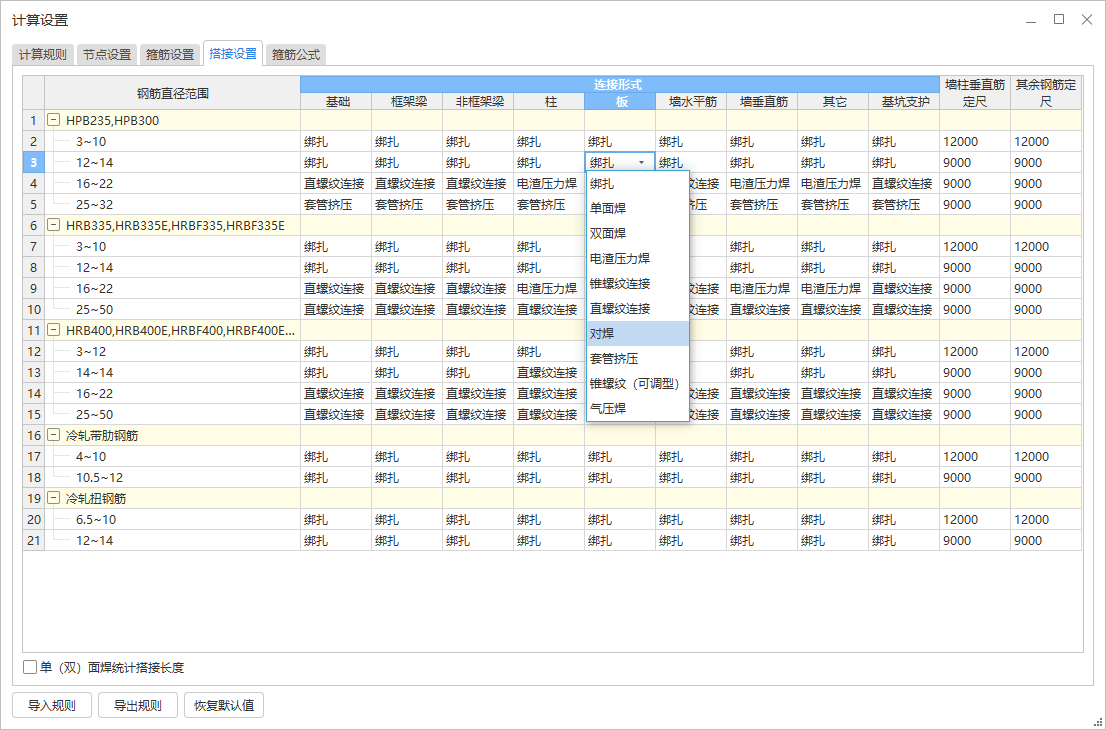Open the 节点设置 tab
This screenshot has width=1106, height=730.
tap(107, 55)
